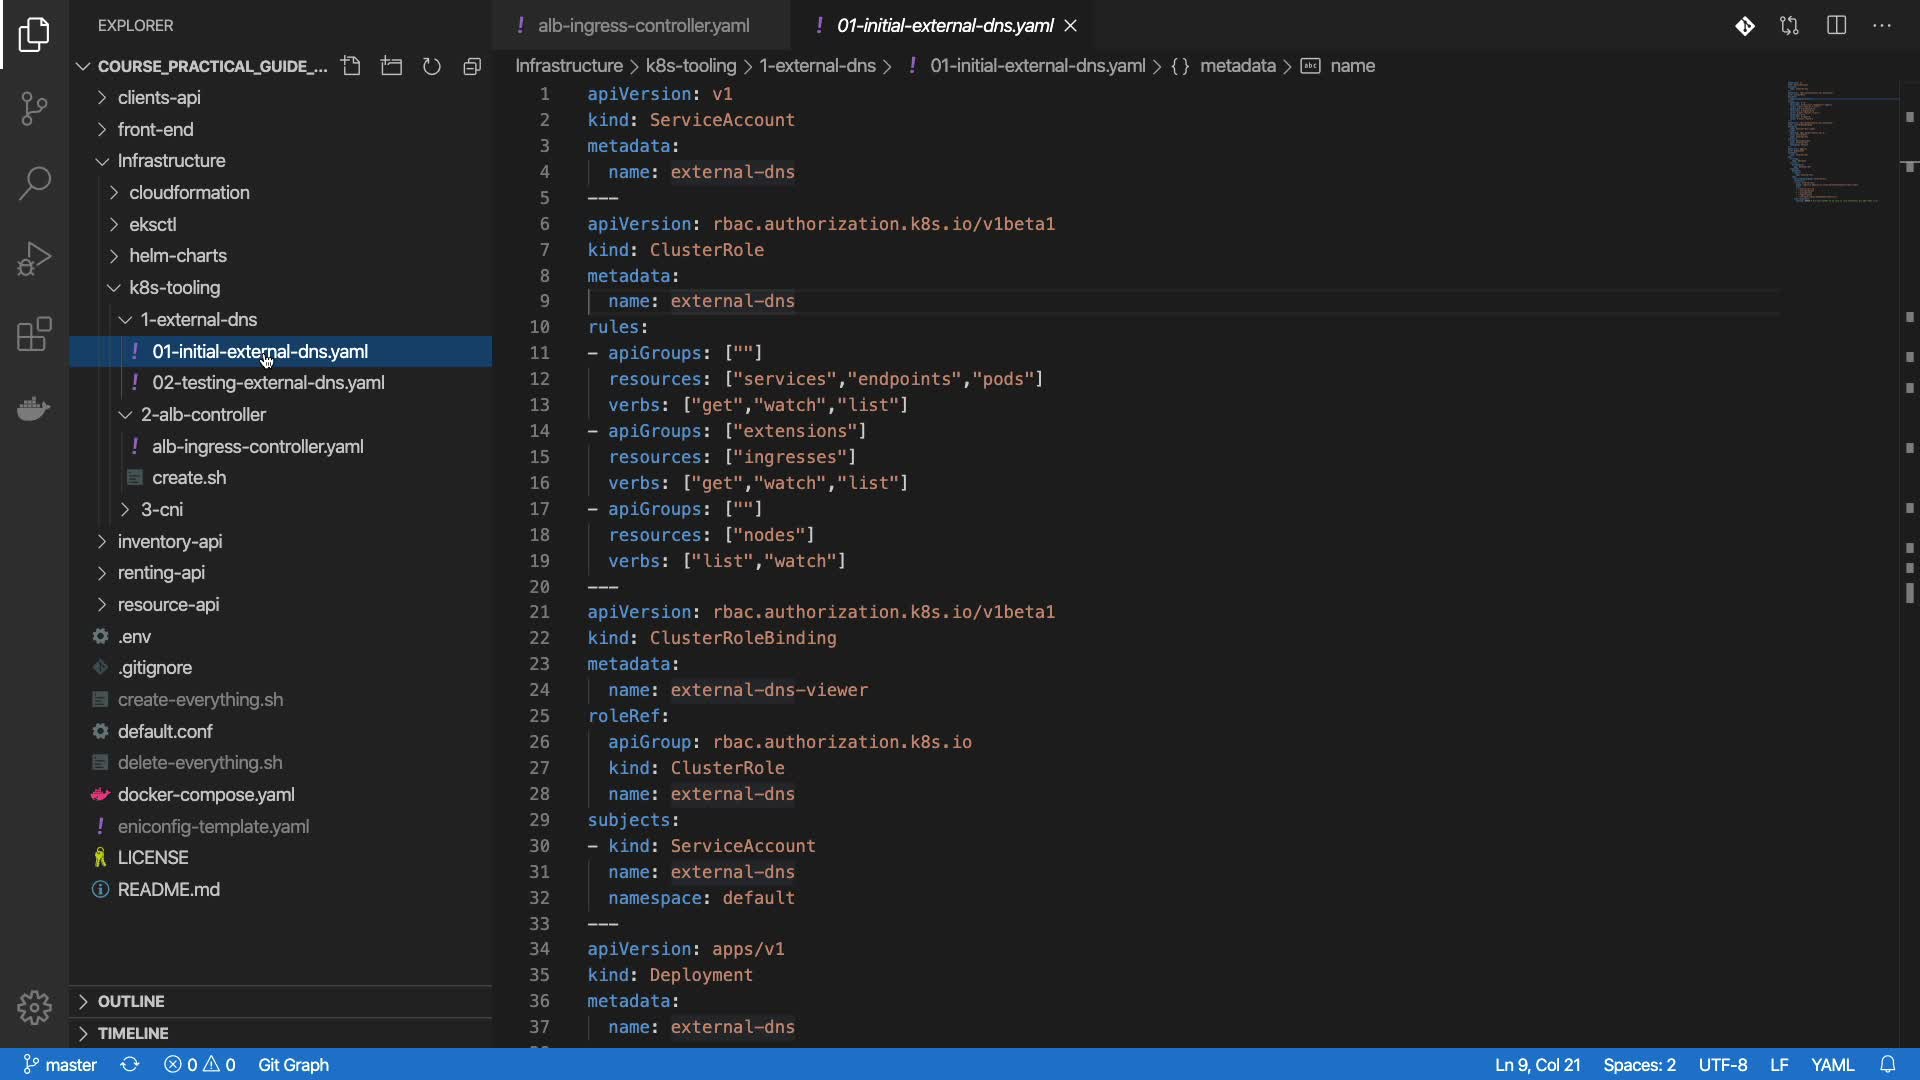This screenshot has height=1080, width=1920.
Task: Open 02-testing-external-dns.yaml file
Action: tap(268, 383)
